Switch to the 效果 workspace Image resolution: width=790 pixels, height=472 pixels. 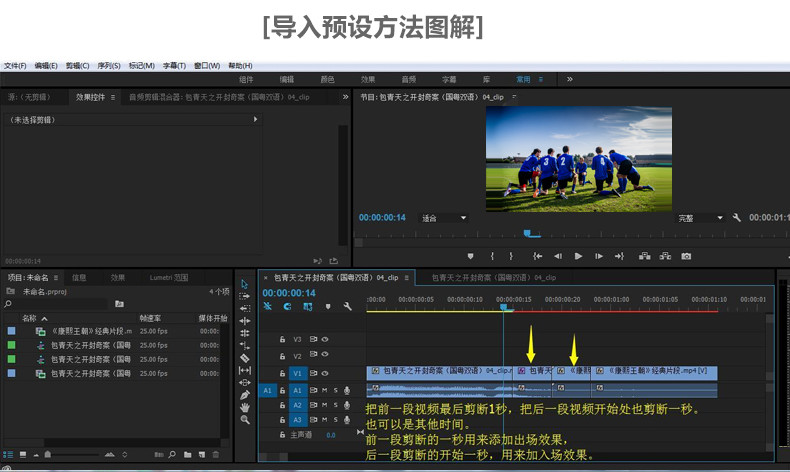(x=368, y=80)
